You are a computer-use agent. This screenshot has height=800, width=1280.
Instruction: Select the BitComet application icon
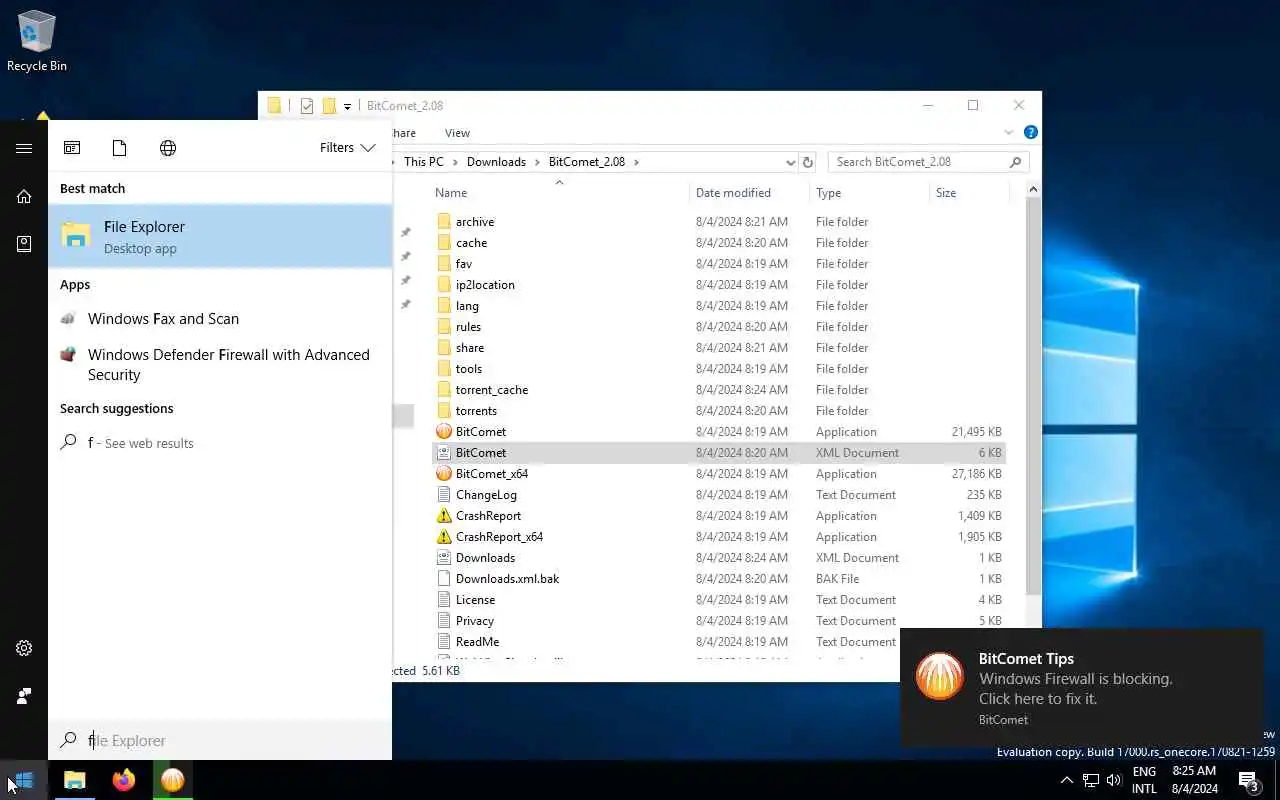(x=444, y=432)
